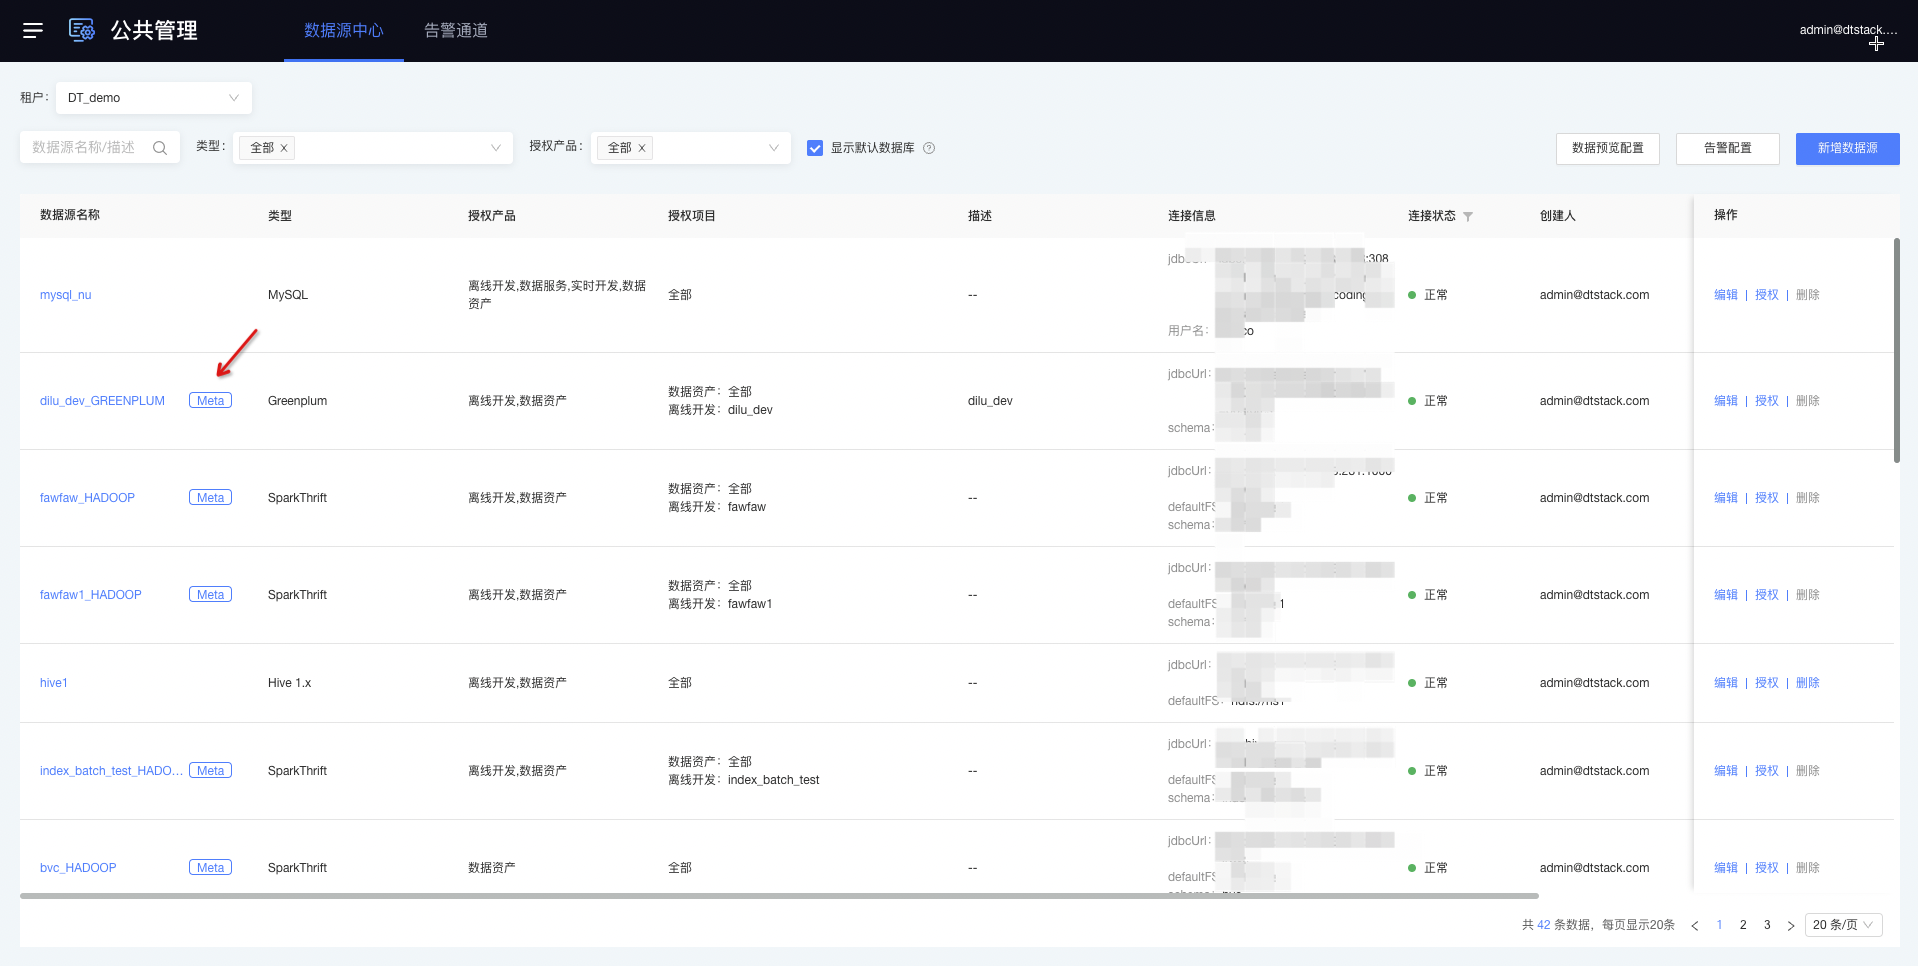1918x966 pixels.
Task: Click the vertical table scrollbar
Action: pos(1897,350)
